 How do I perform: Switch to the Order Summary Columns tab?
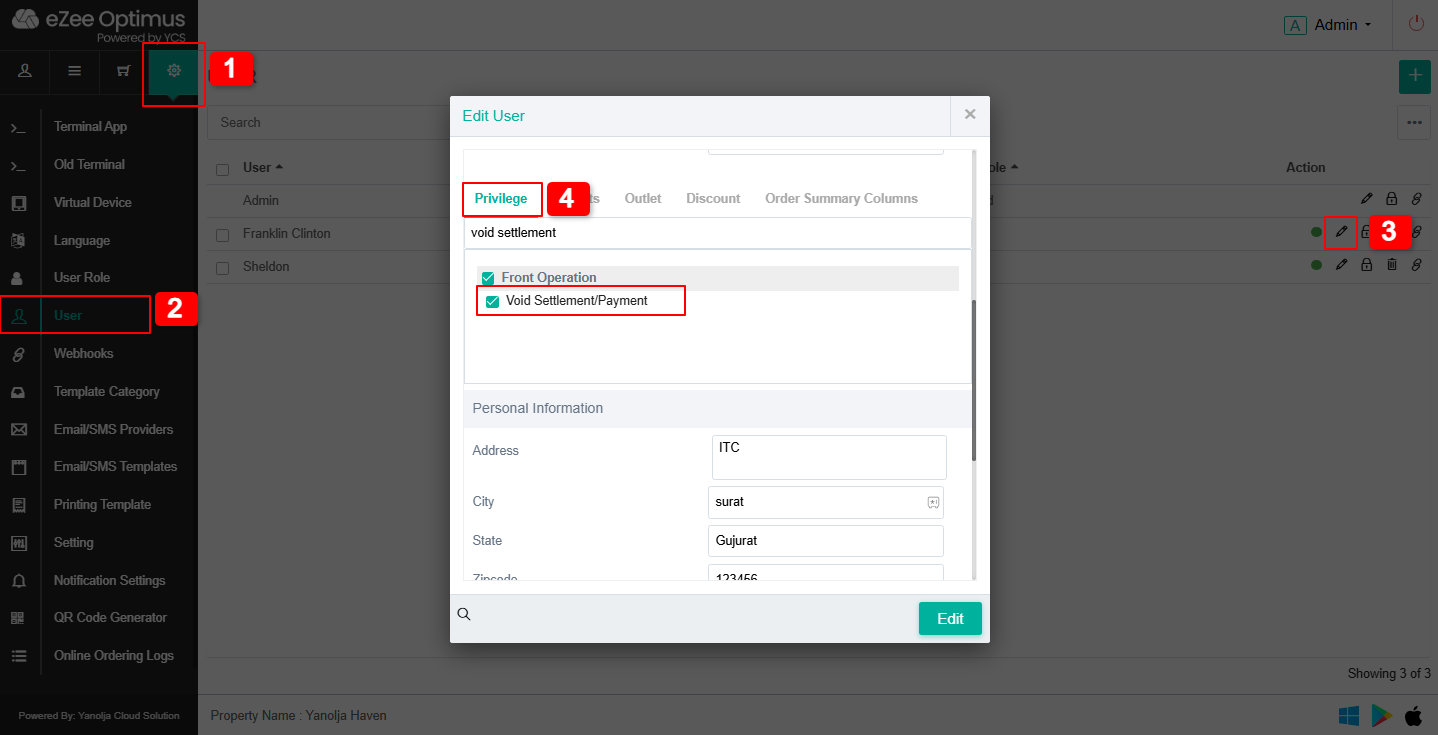point(841,198)
